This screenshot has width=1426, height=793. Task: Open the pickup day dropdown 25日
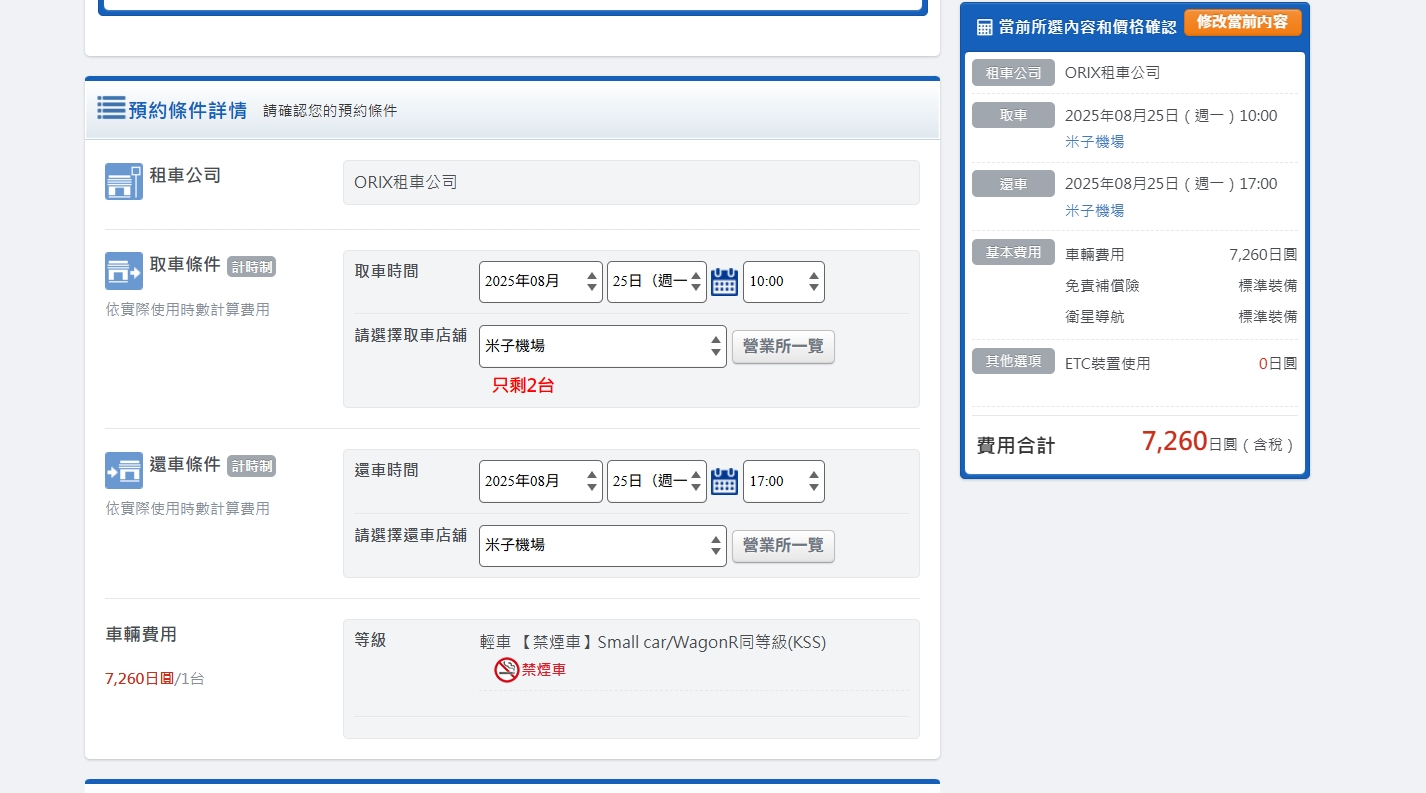click(x=657, y=282)
